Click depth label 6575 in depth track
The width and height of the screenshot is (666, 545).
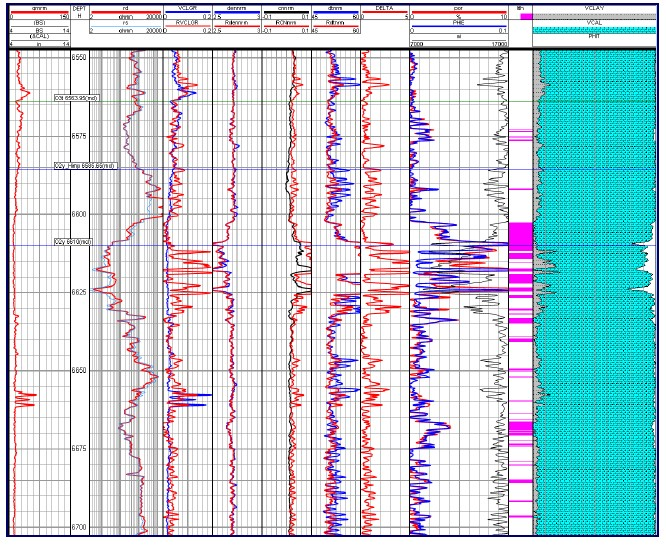coord(78,135)
